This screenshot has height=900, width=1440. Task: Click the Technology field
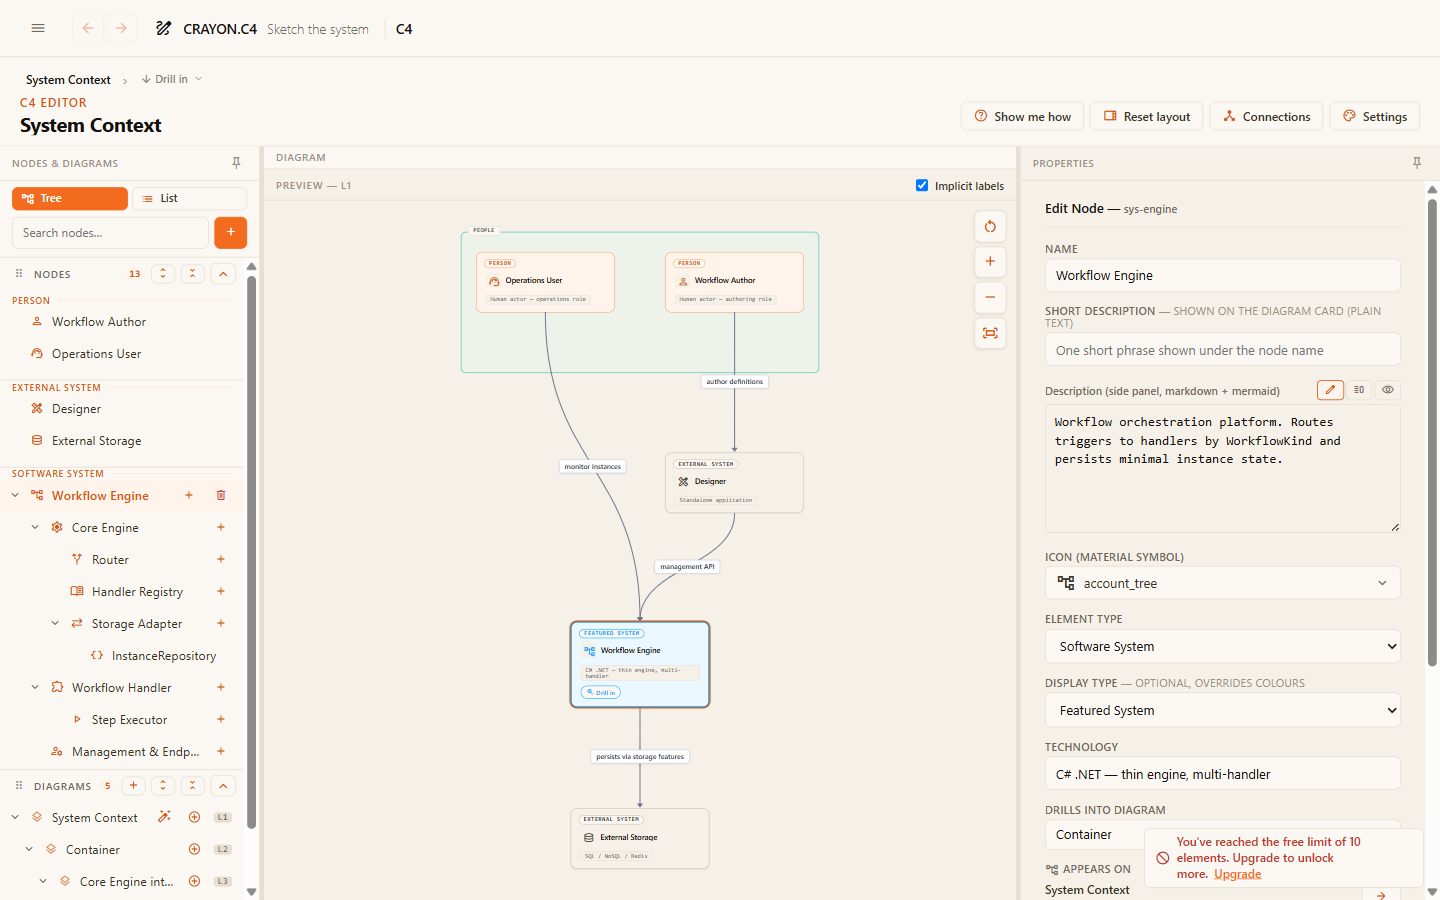pos(1222,773)
